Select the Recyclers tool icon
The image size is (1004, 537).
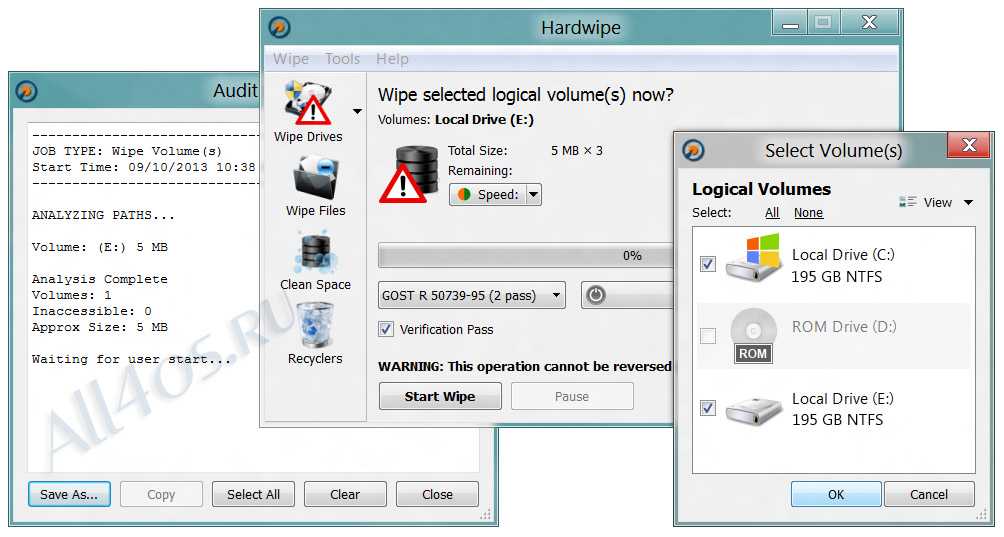click(315, 325)
